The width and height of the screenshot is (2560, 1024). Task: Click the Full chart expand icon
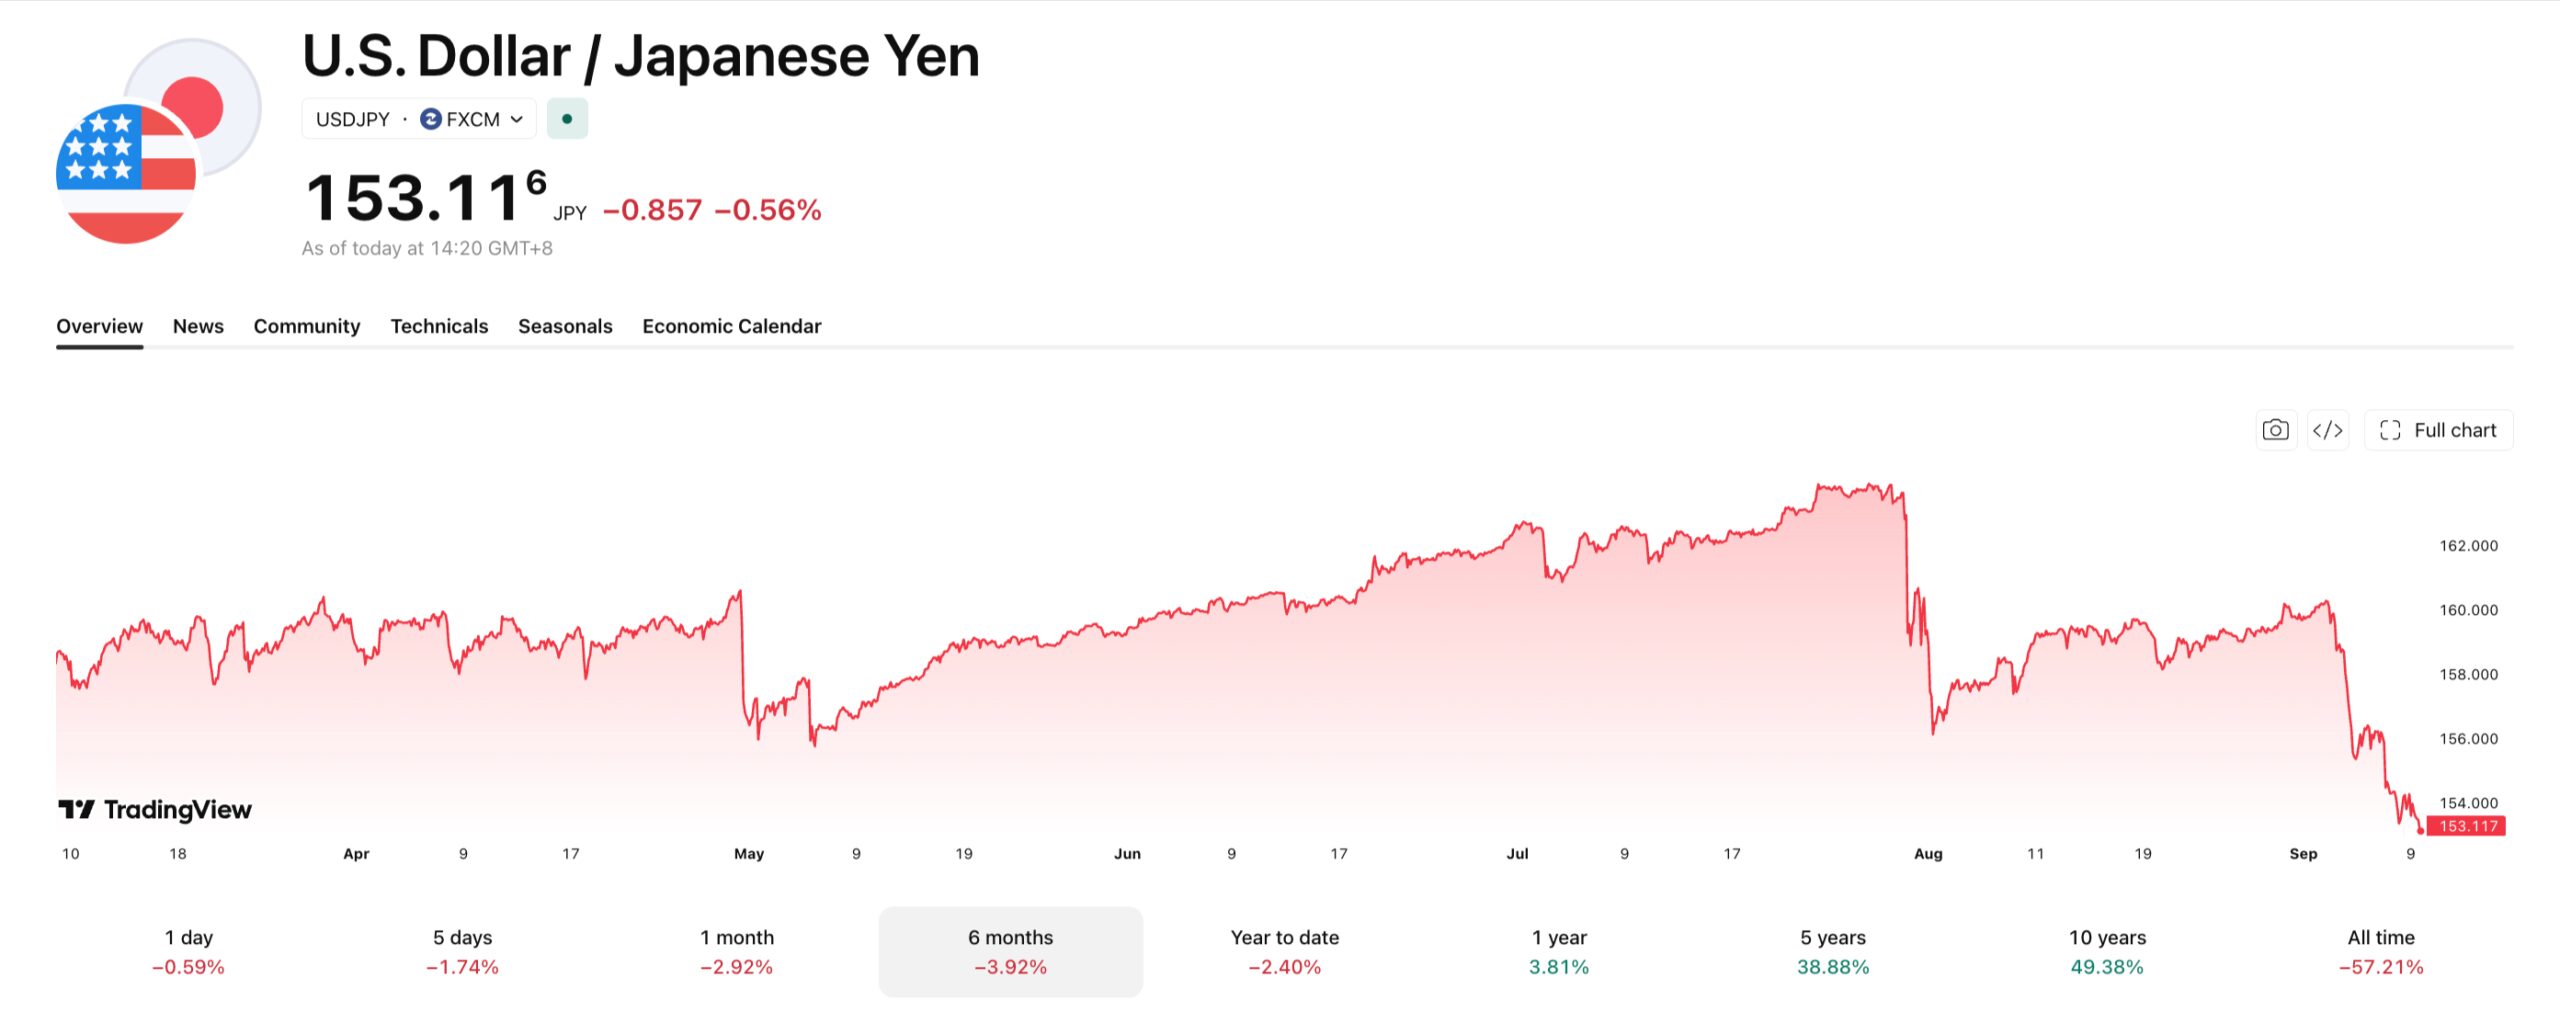click(x=2390, y=430)
